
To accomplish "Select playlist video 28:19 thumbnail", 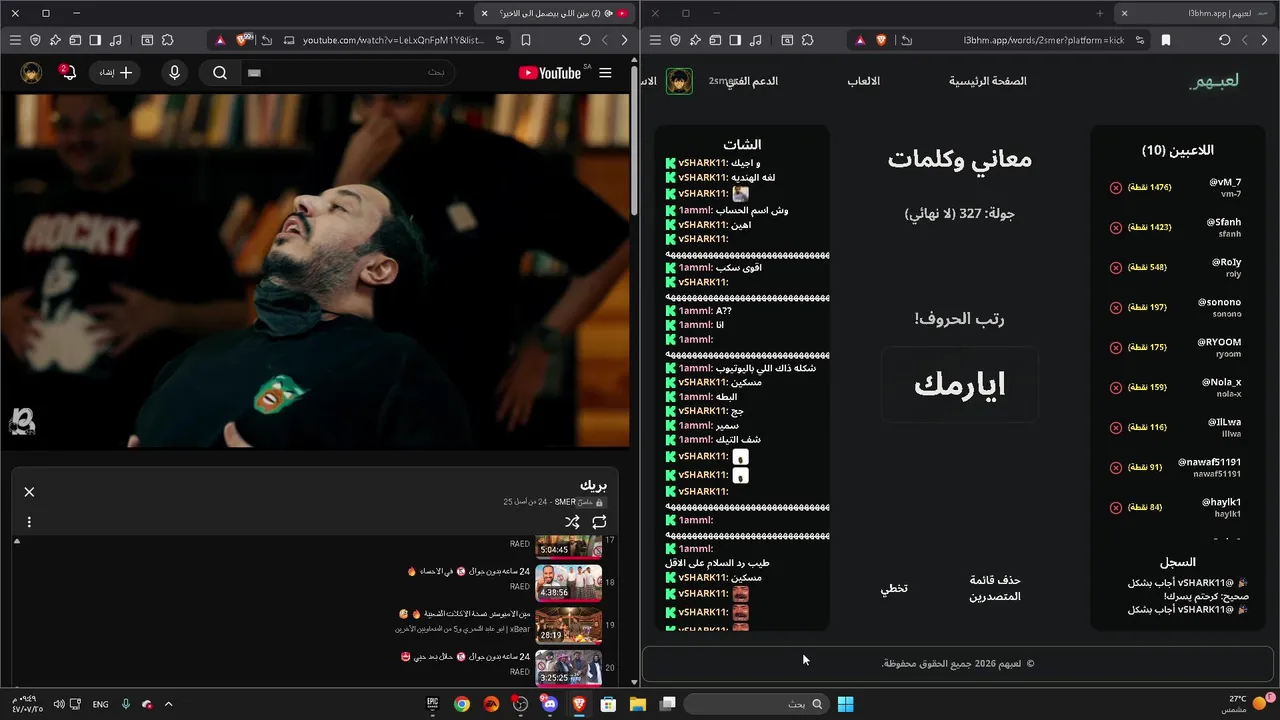I will pos(568,625).
